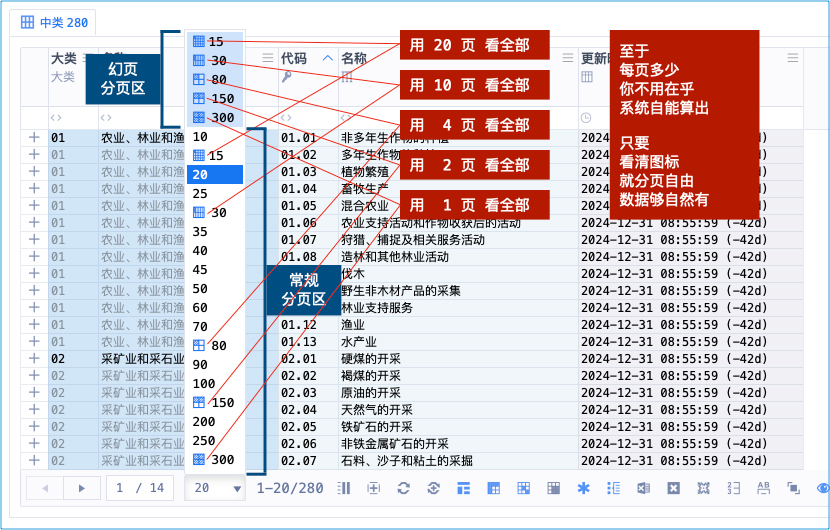The height and width of the screenshot is (530, 830).
Task: Toggle the eye visibility icon in toolbar
Action: coord(822,488)
